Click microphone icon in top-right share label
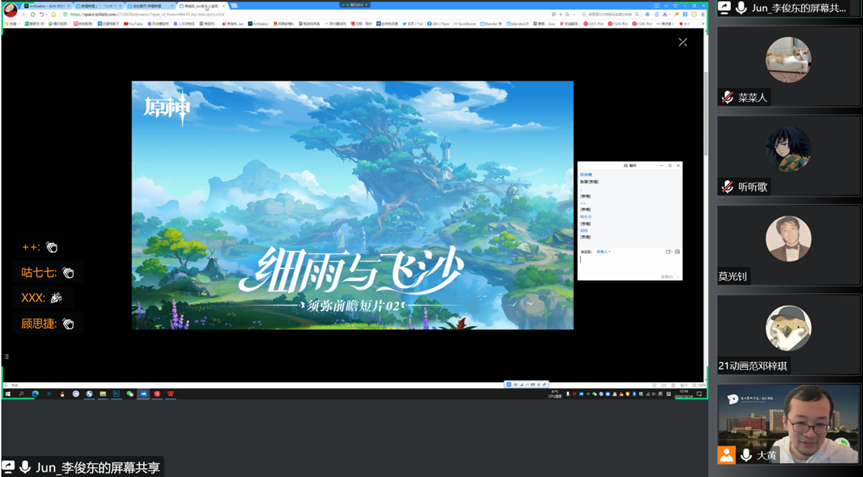This screenshot has height=477, width=863. 741,8
